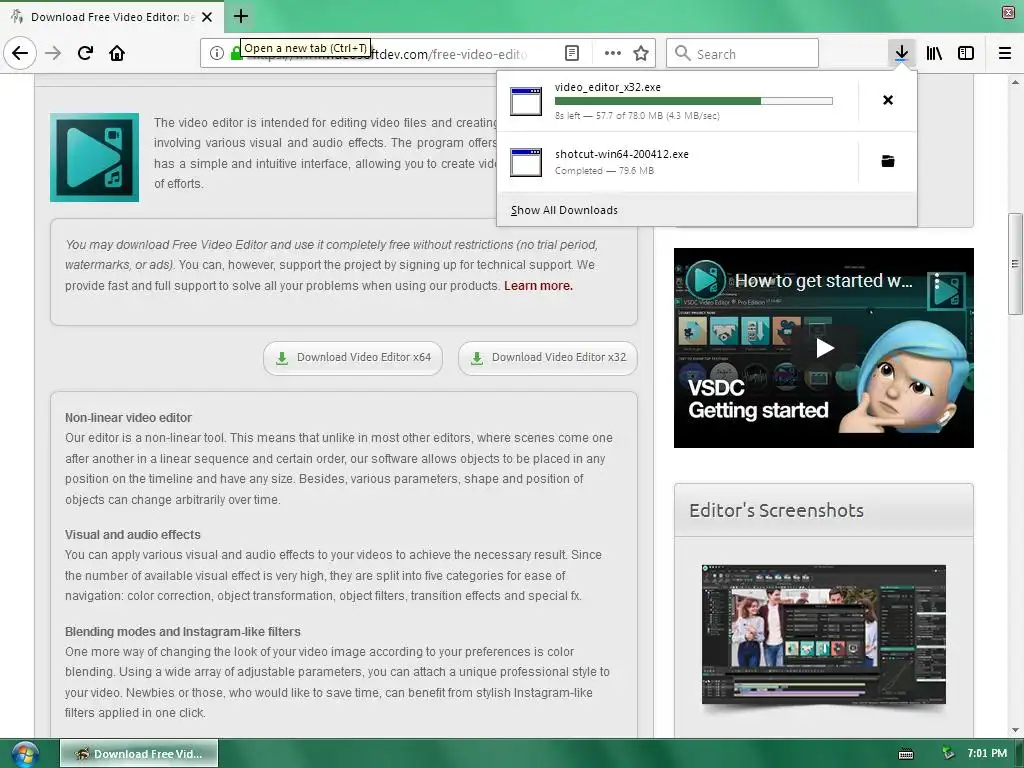Open containing folder for shotcut-win64-200412.exe
The width and height of the screenshot is (1024, 768).
point(888,161)
